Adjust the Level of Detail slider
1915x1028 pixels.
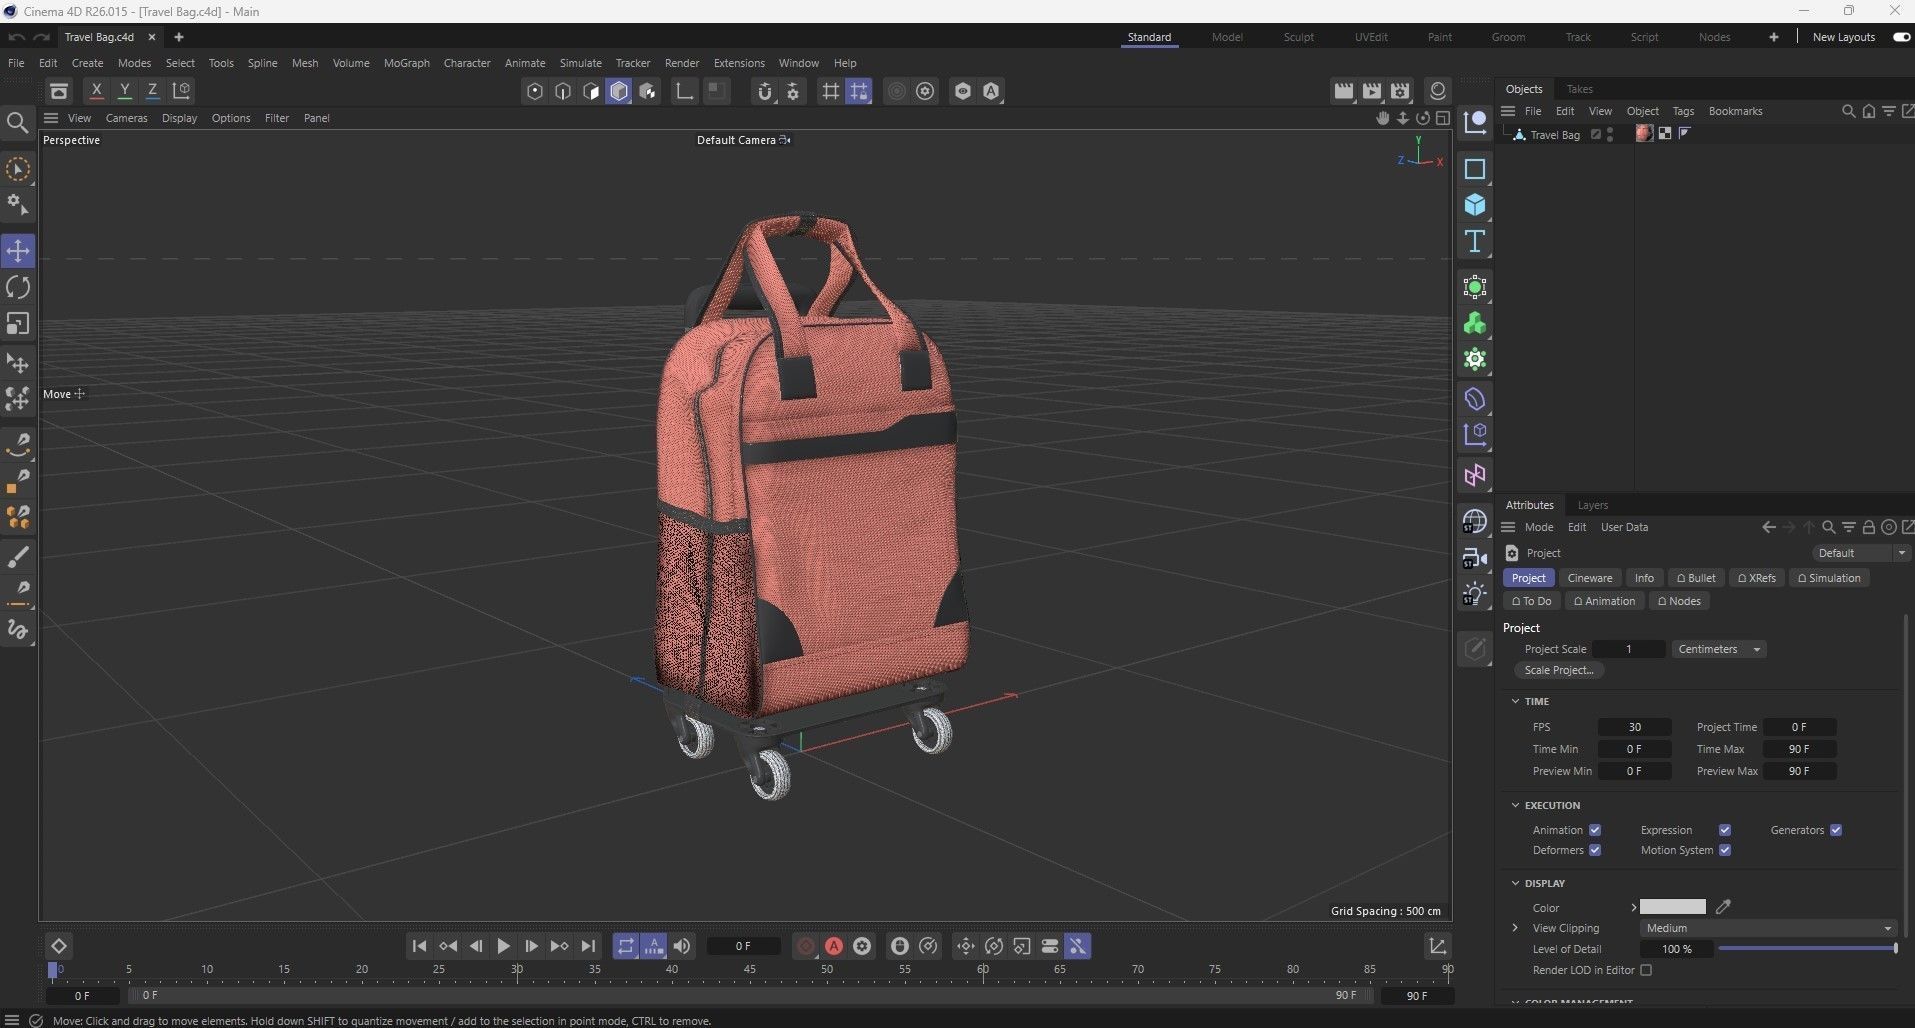(1807, 949)
